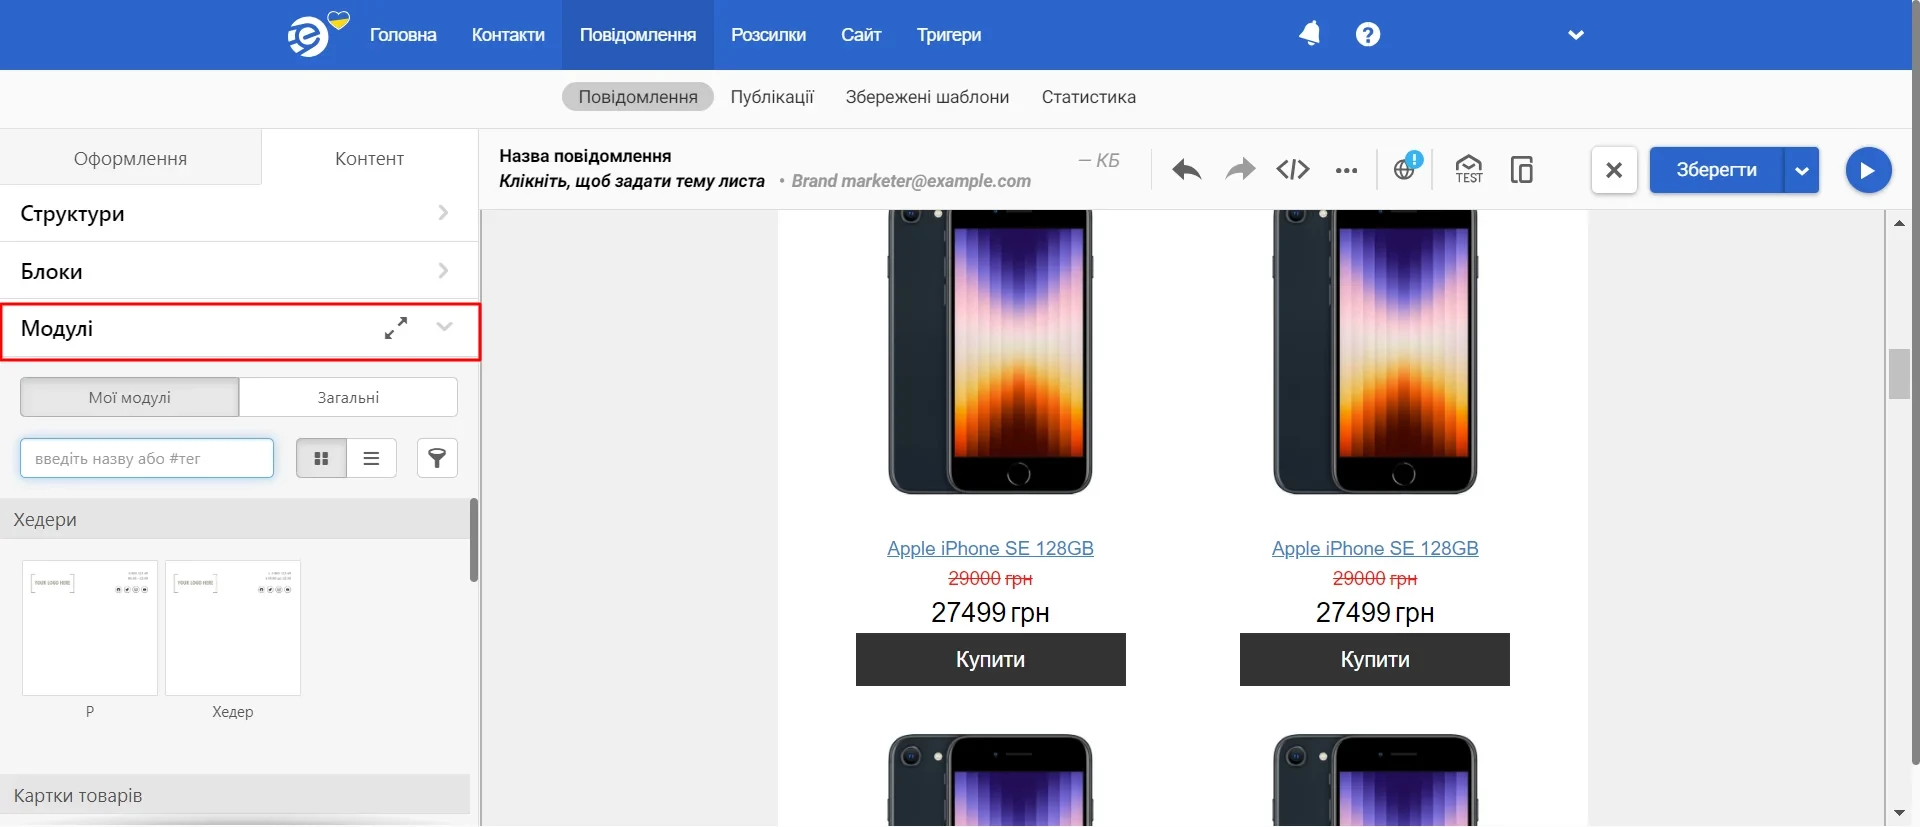Open Контакти in the top navigation
Viewport: 1920px width, 827px height.
pos(508,35)
